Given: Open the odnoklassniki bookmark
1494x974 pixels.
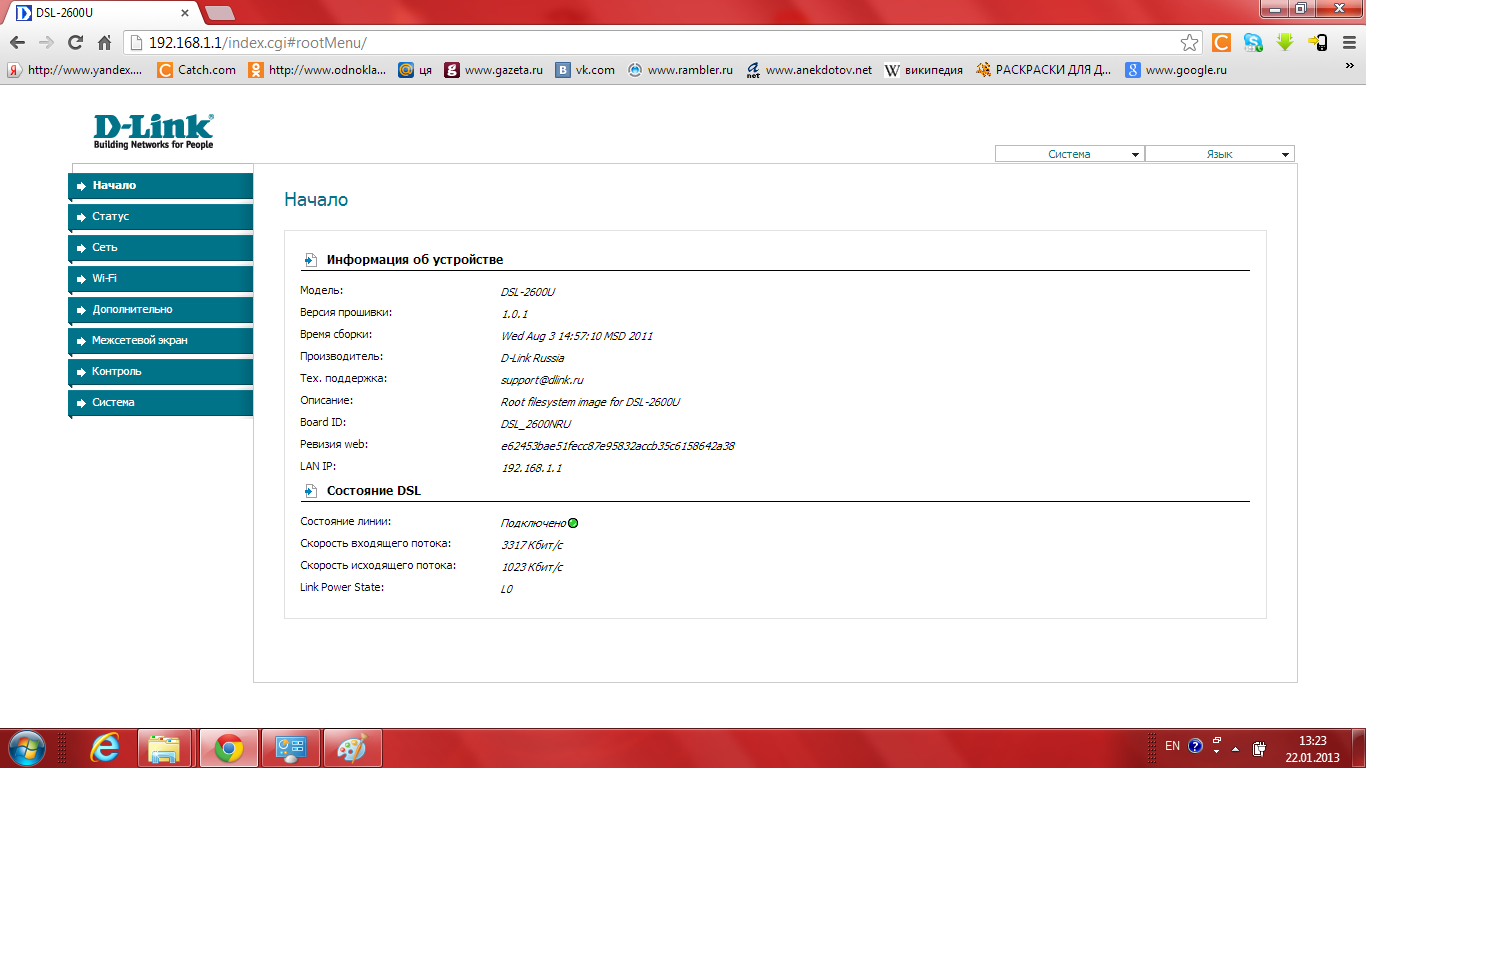Looking at the screenshot, I should click(318, 70).
